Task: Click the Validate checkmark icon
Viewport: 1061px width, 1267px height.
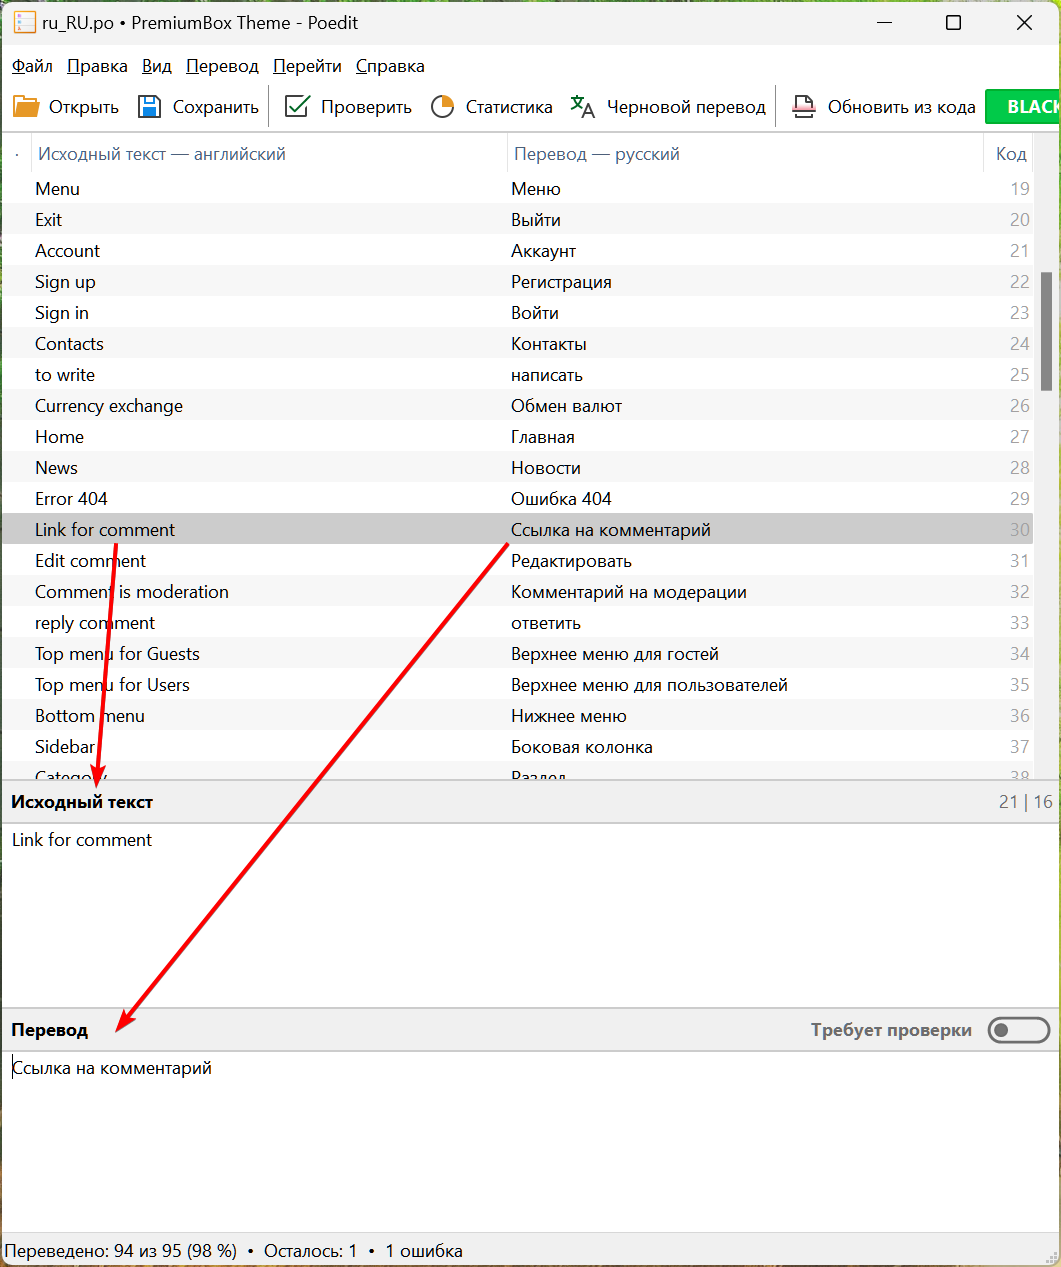Action: [297, 107]
